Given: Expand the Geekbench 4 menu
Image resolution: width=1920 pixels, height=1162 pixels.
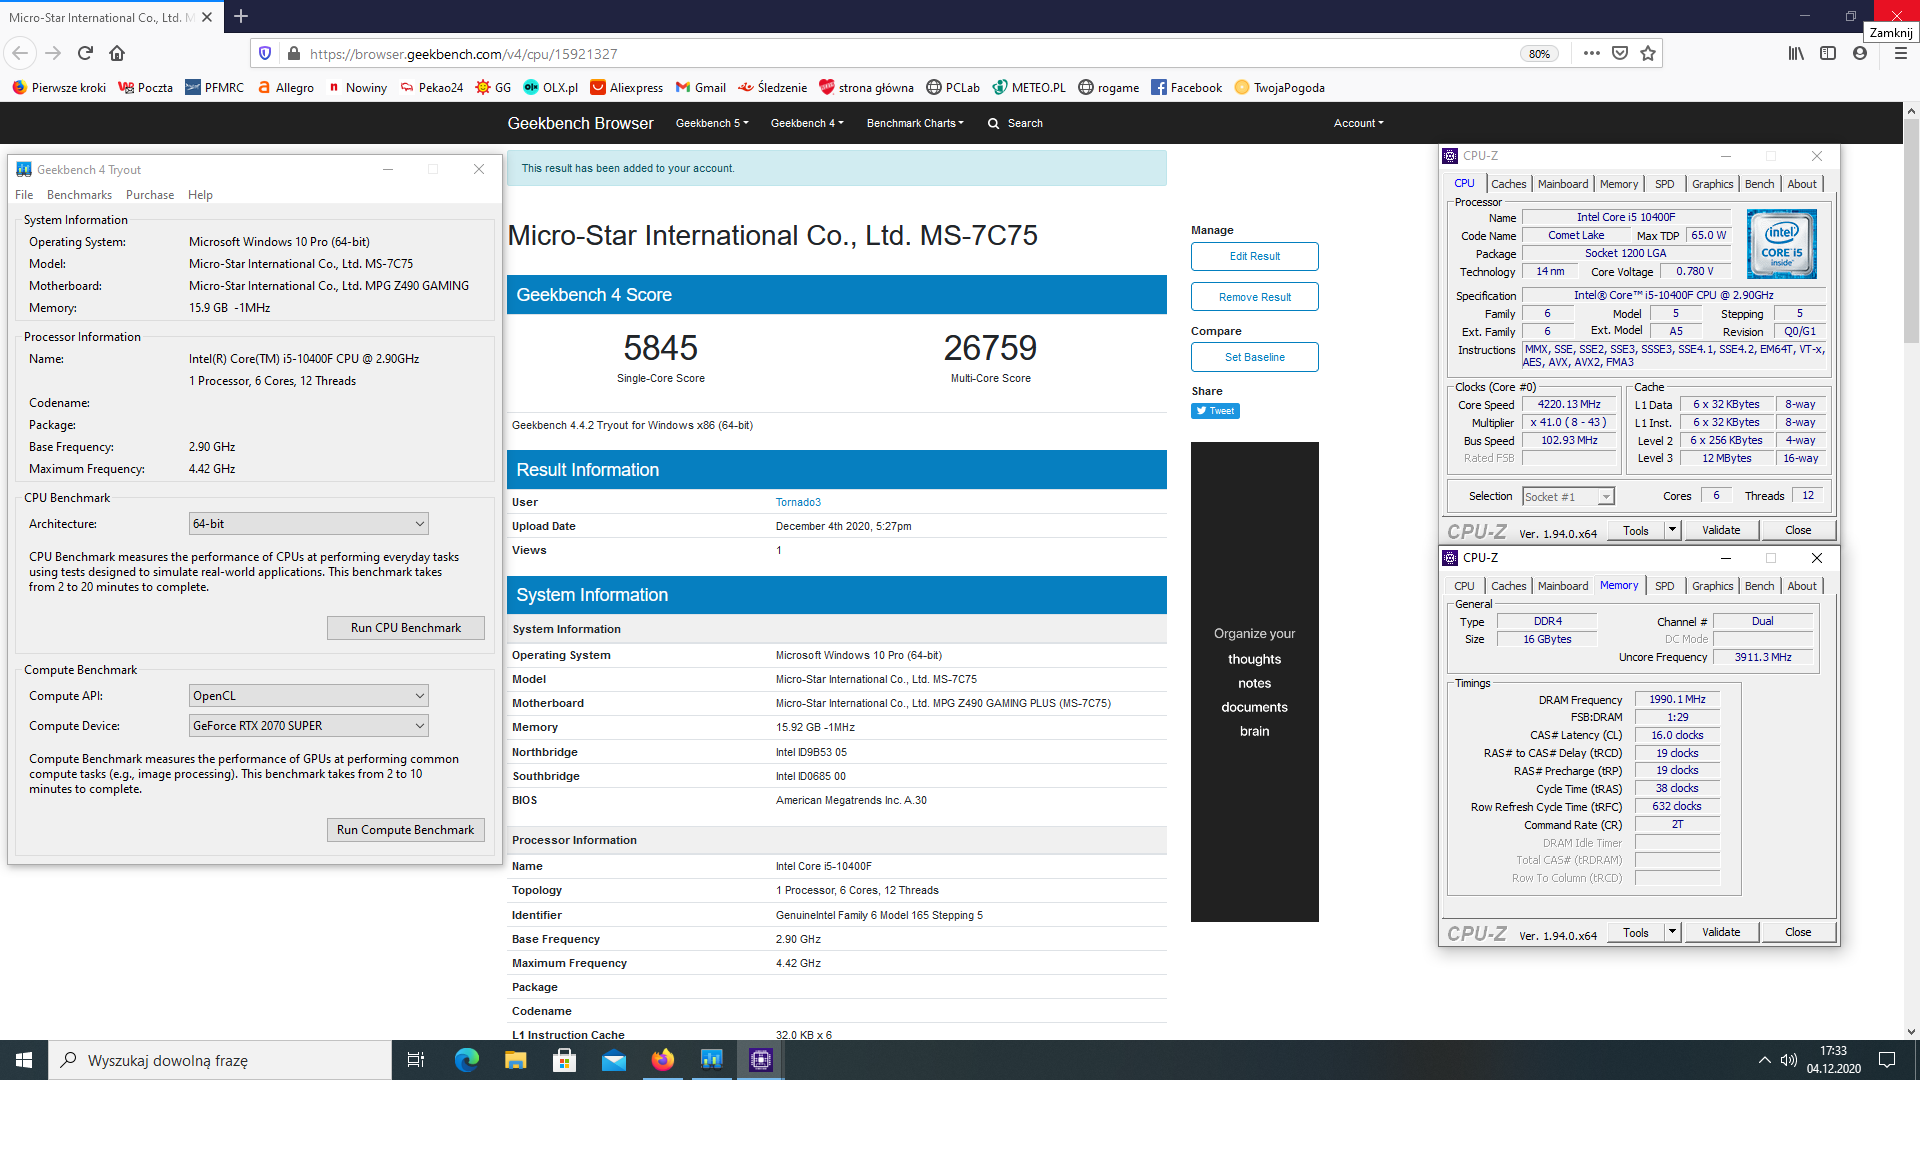Looking at the screenshot, I should click(x=807, y=123).
